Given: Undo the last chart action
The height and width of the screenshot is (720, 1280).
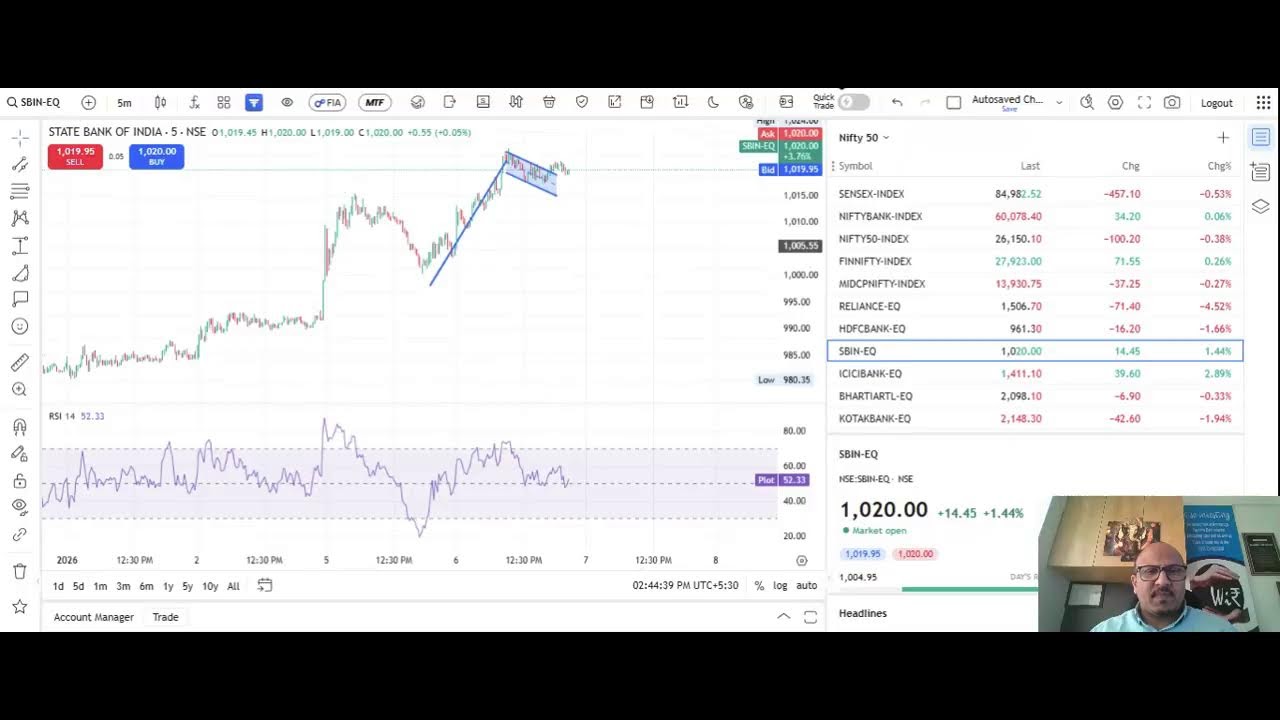Looking at the screenshot, I should [x=897, y=102].
